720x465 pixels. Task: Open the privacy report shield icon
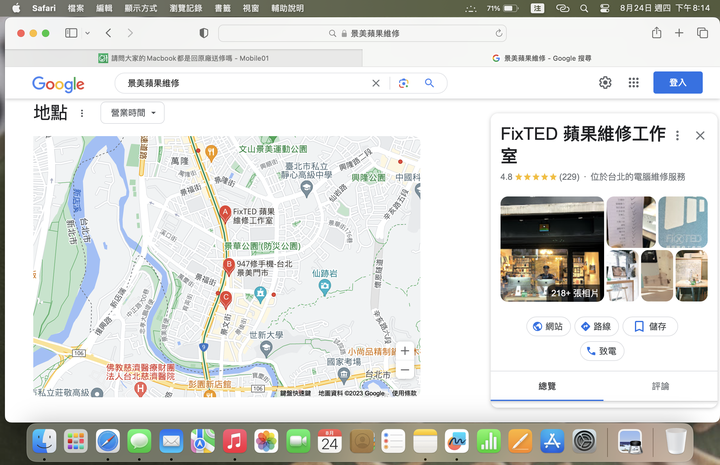pos(204,33)
